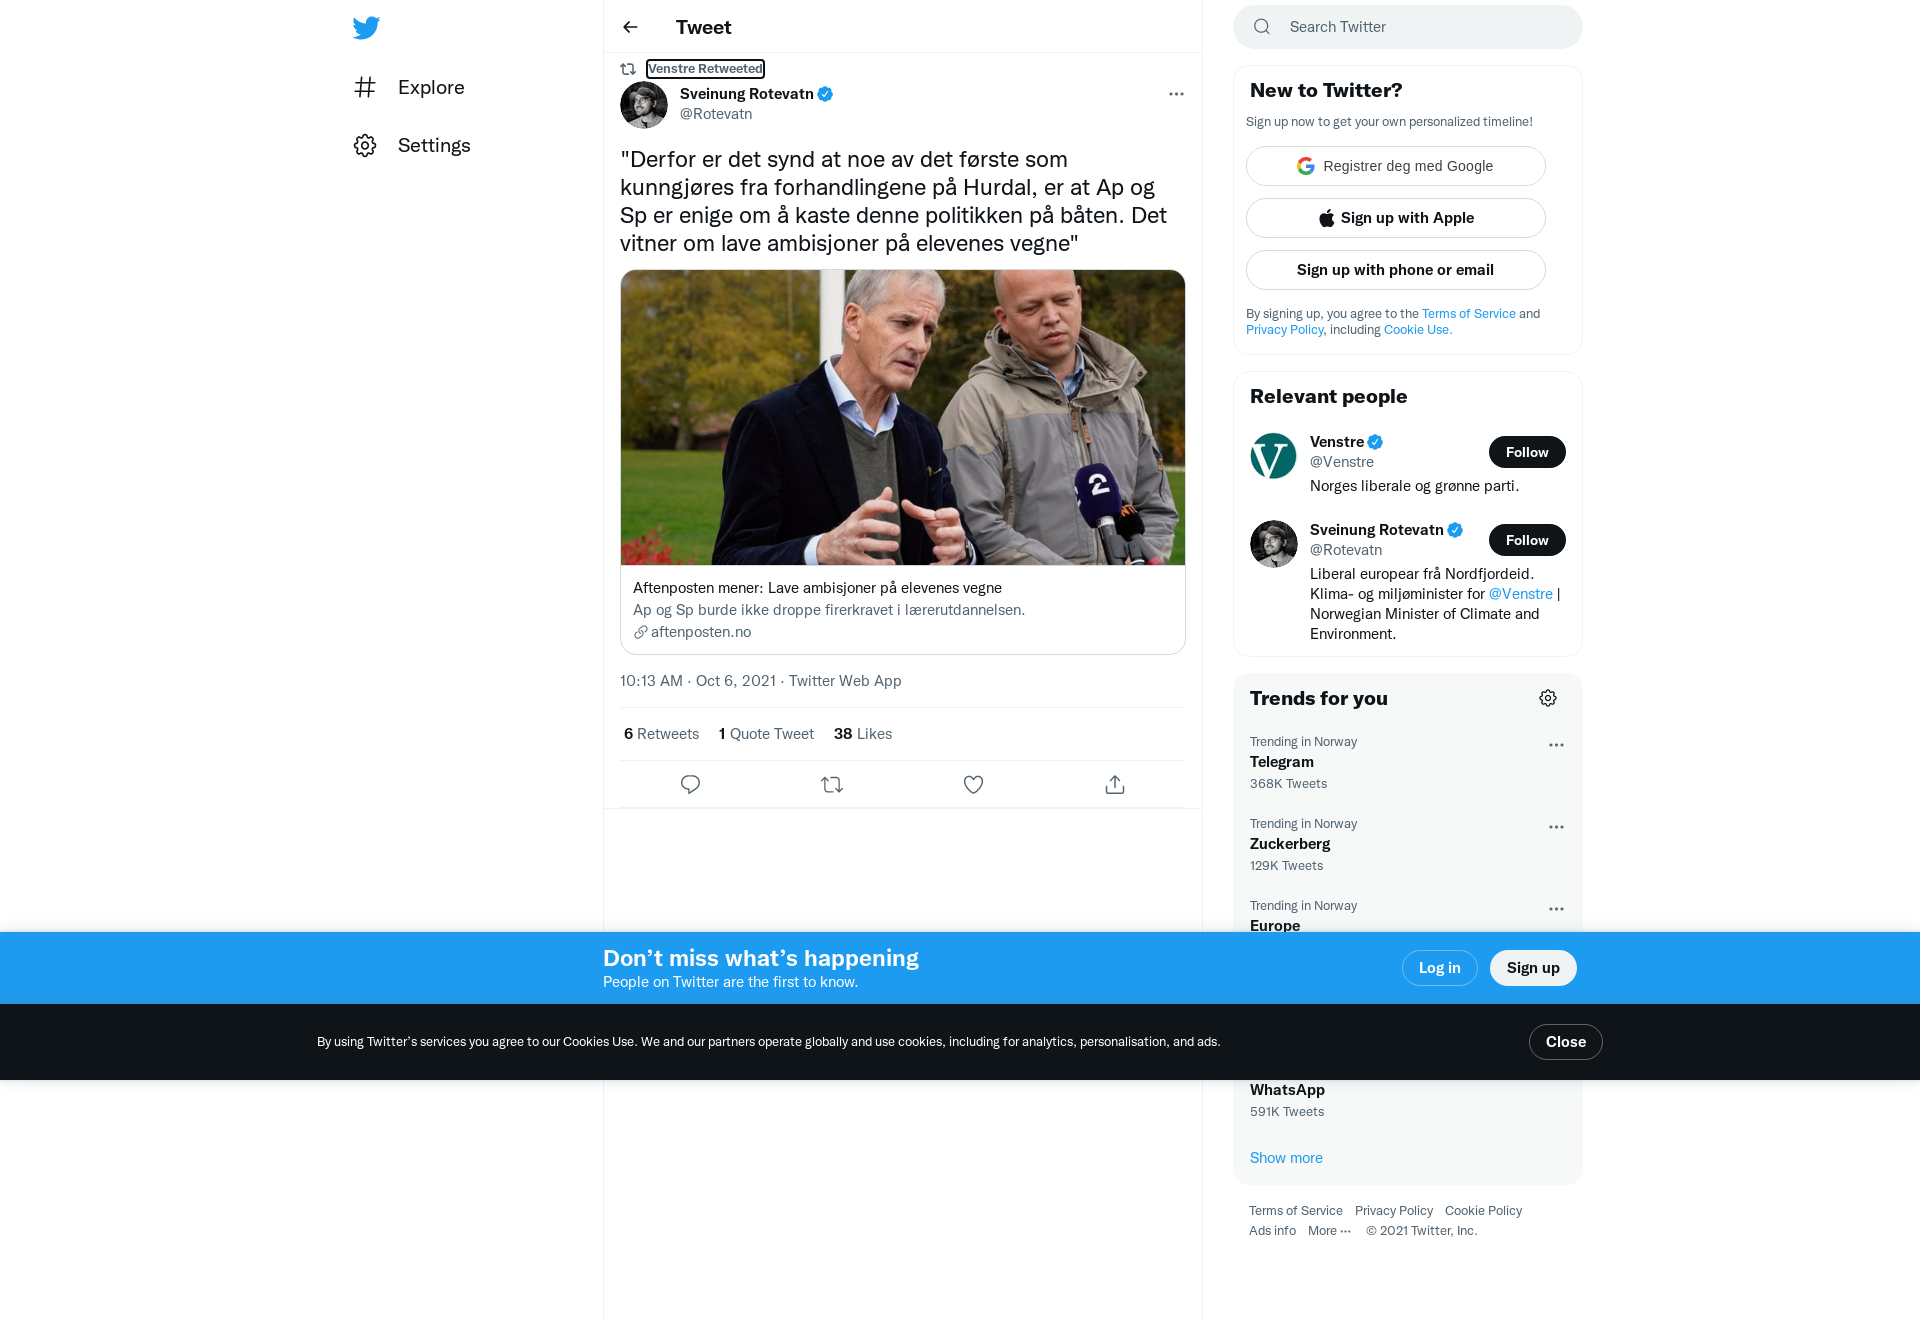This screenshot has height=1321, width=1920.
Task: Retweet using the retweet icon below tweet
Action: [x=832, y=785]
